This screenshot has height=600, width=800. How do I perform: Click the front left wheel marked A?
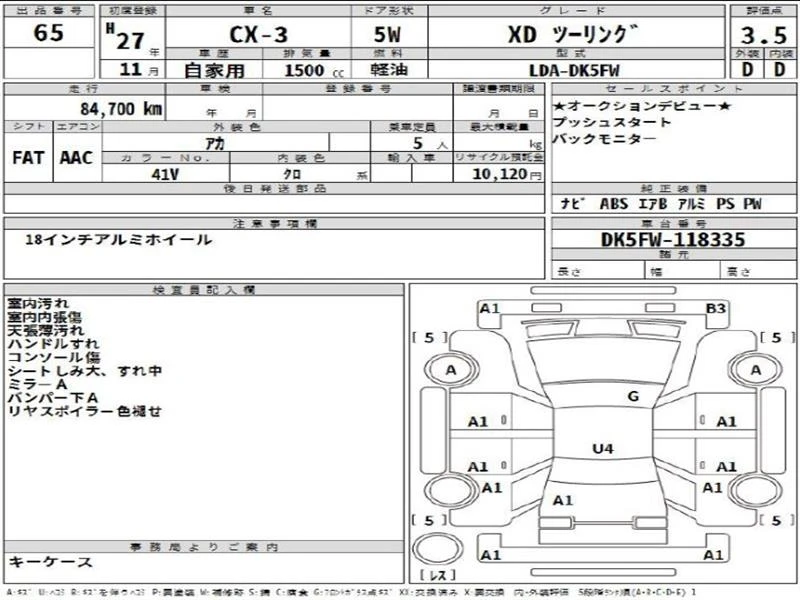point(451,369)
